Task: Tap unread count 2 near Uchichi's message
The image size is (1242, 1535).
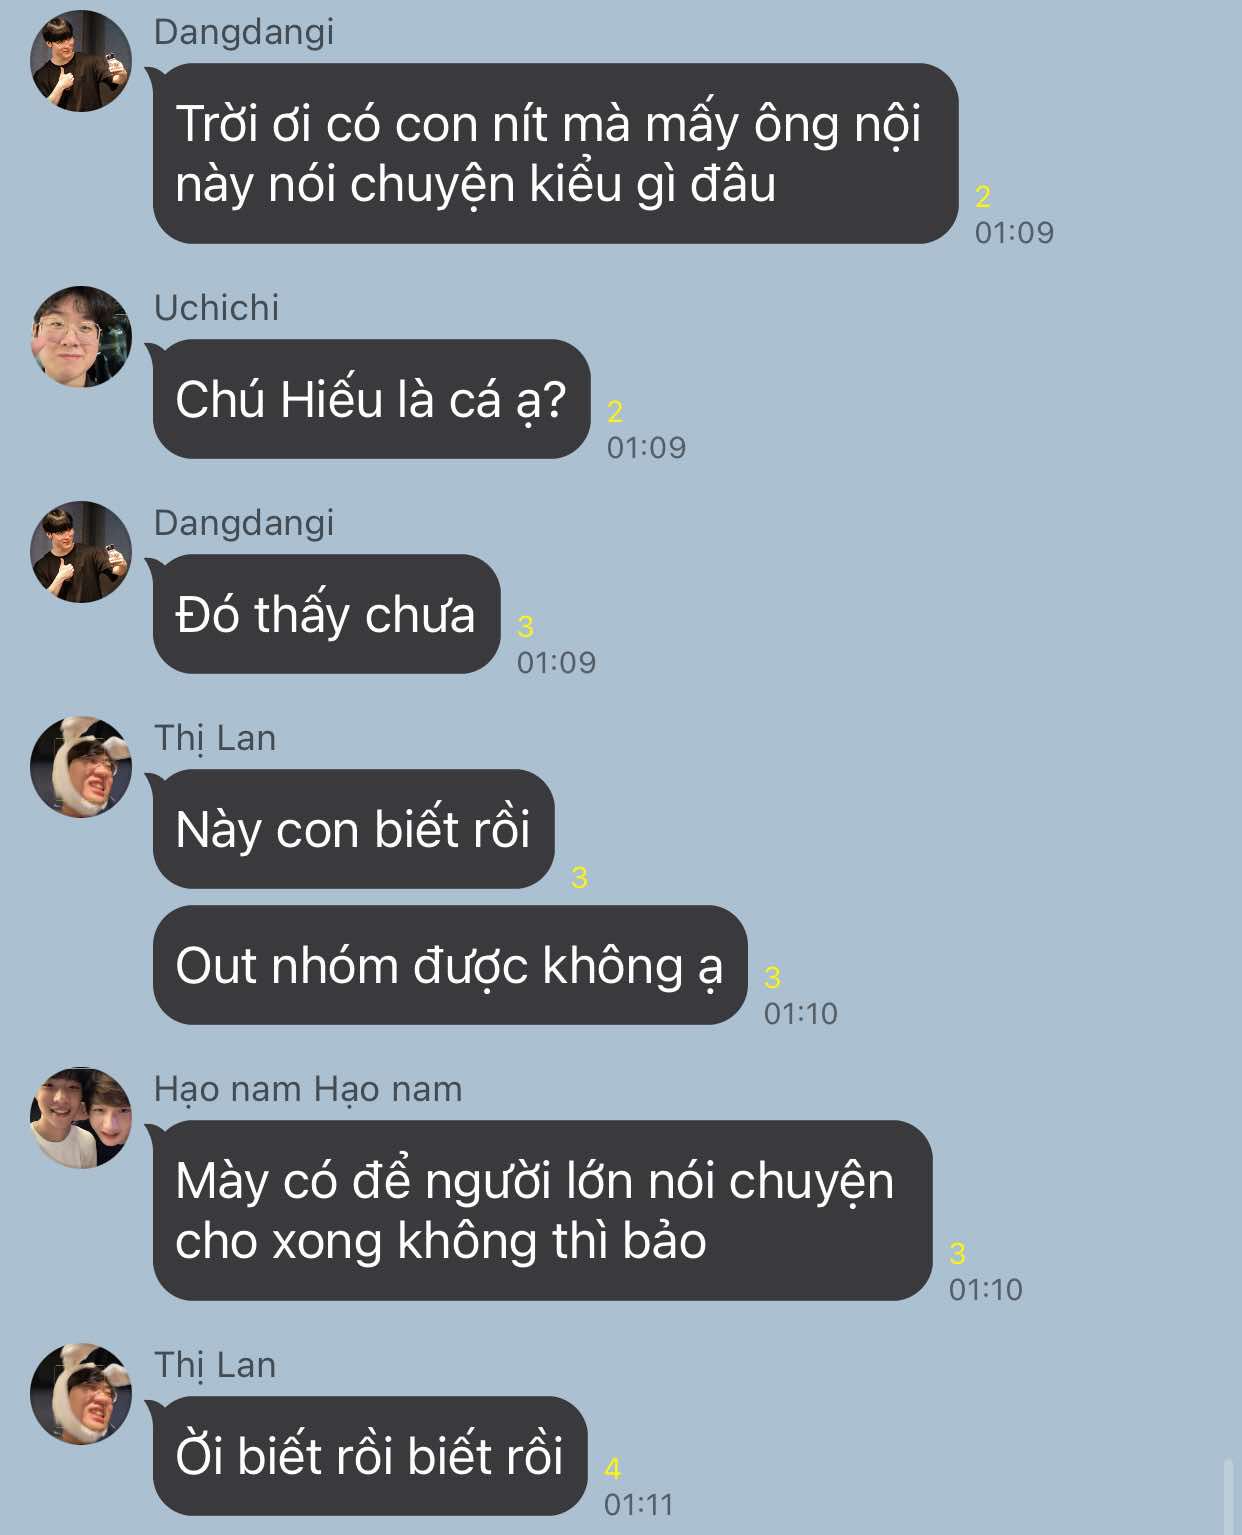Action: tap(615, 411)
